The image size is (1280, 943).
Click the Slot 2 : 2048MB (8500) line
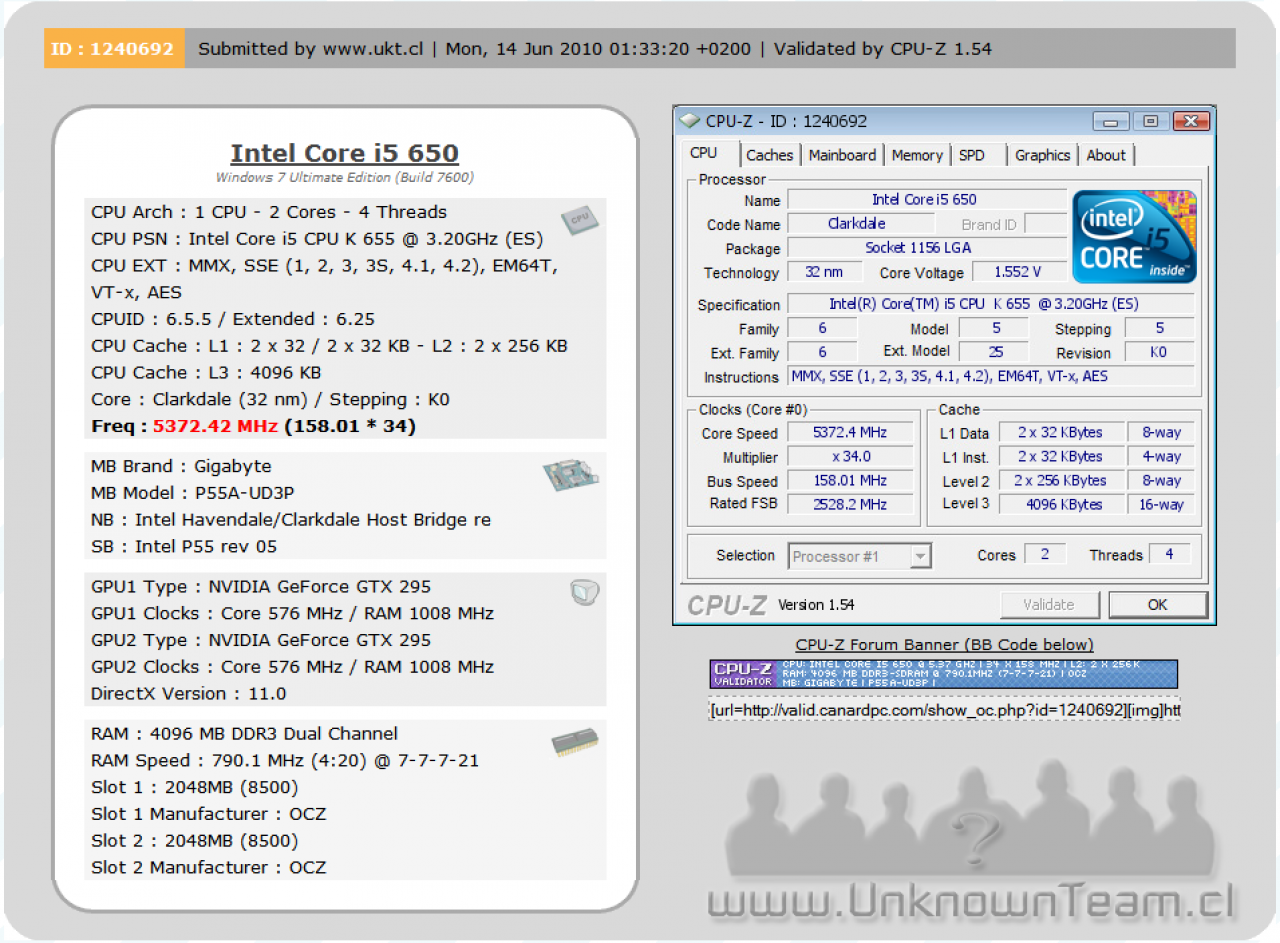click(x=194, y=841)
